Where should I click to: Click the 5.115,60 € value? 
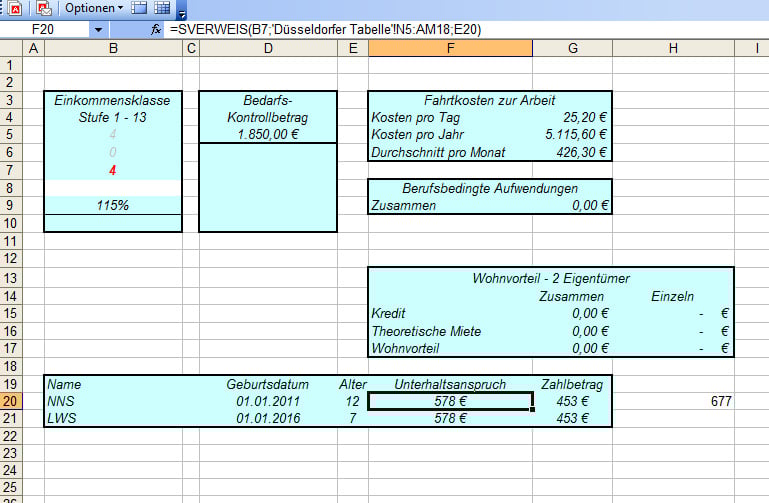pos(576,134)
